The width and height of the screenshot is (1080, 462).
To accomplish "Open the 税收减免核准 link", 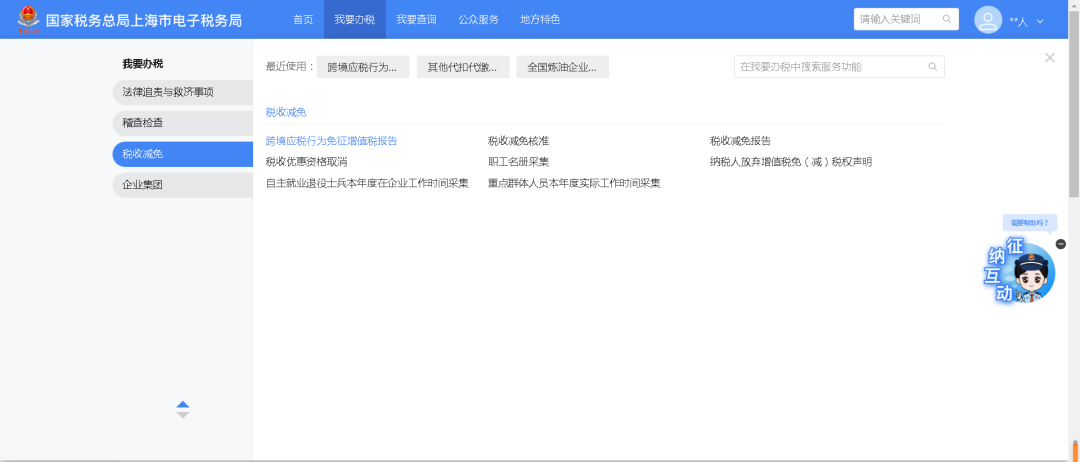I will [521, 141].
